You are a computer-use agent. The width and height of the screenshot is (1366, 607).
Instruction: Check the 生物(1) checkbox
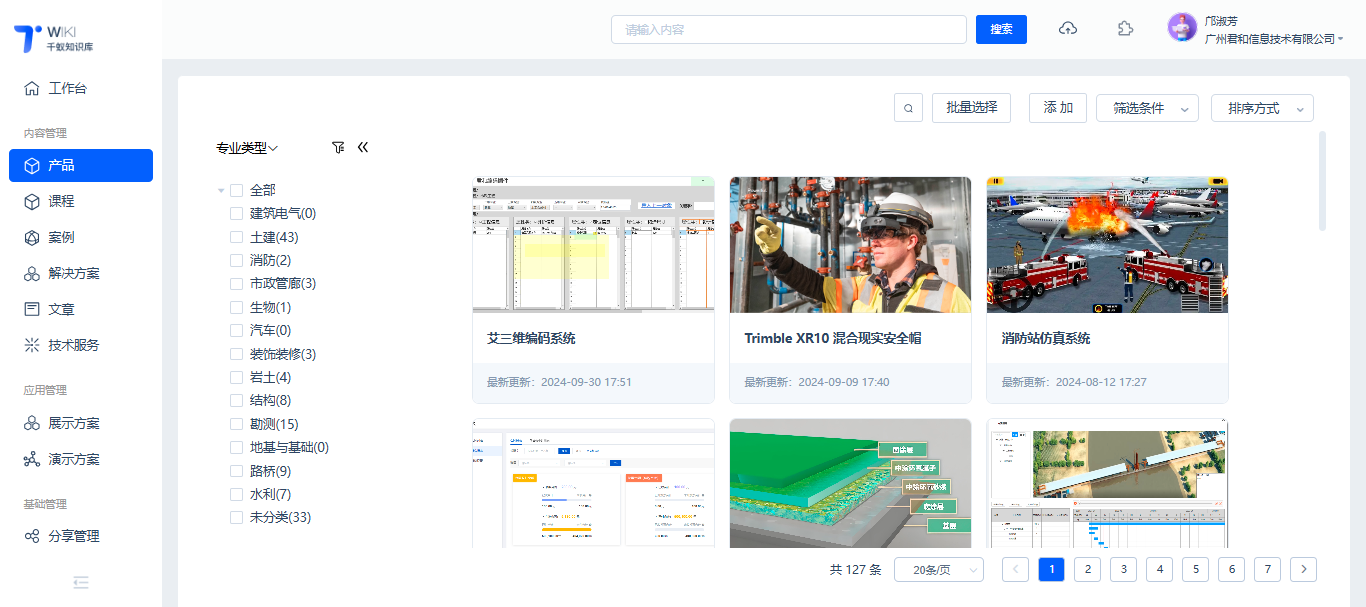(x=237, y=307)
